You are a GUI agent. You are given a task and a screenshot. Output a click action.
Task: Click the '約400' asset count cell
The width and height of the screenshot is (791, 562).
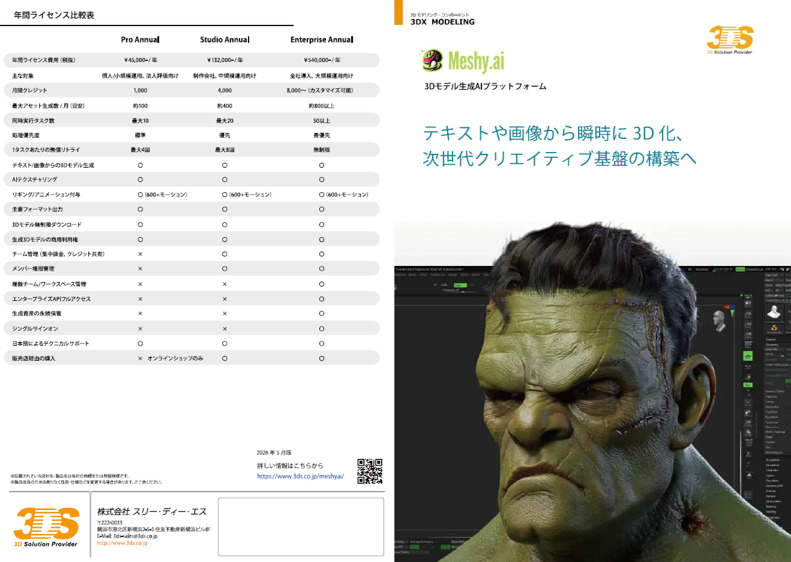pos(224,106)
